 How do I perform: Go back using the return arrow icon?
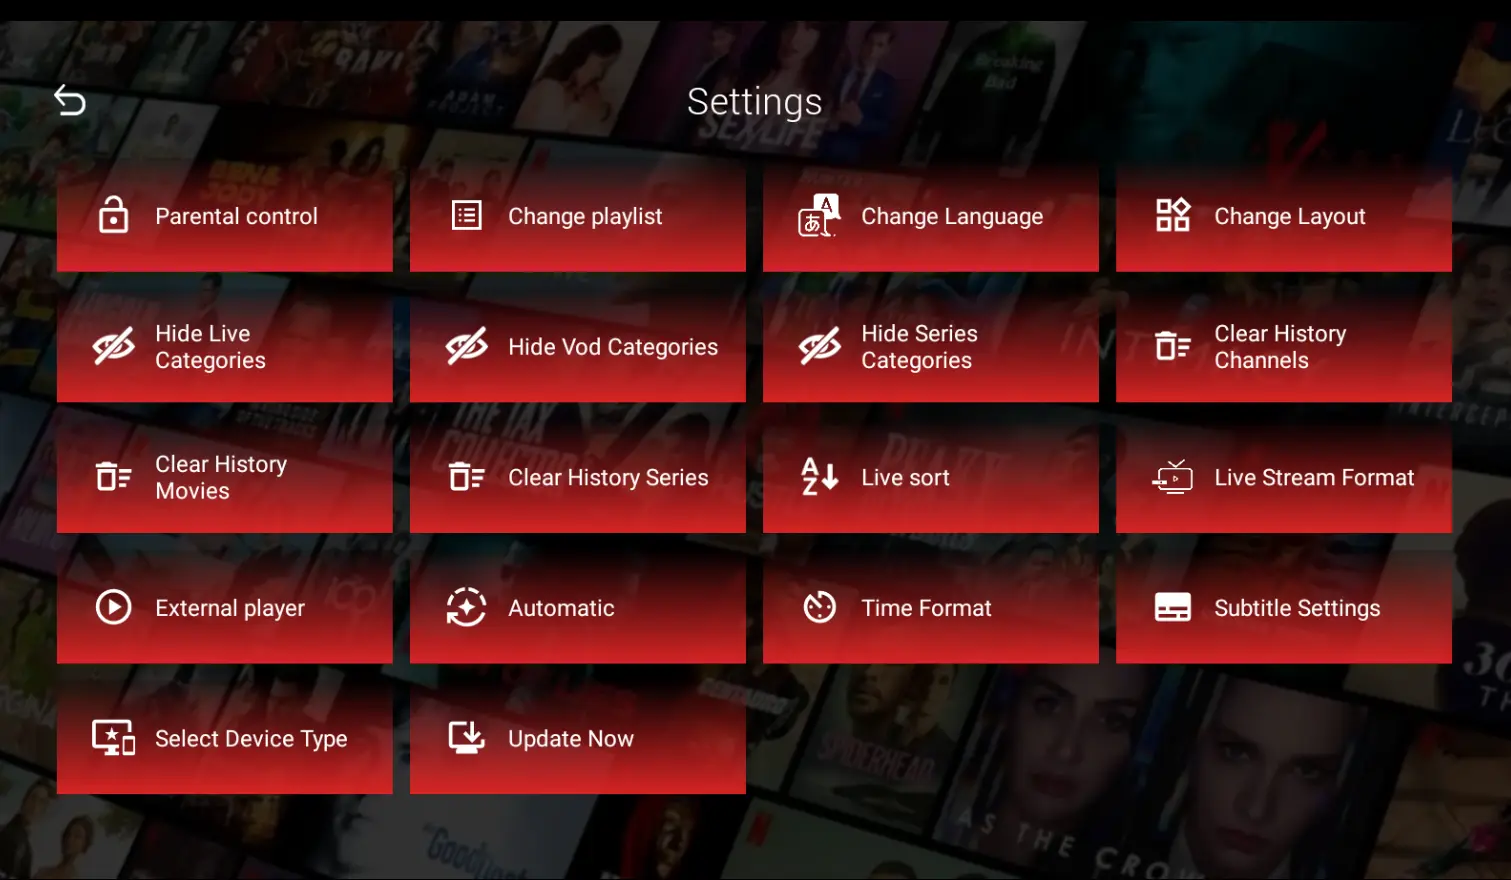click(70, 100)
